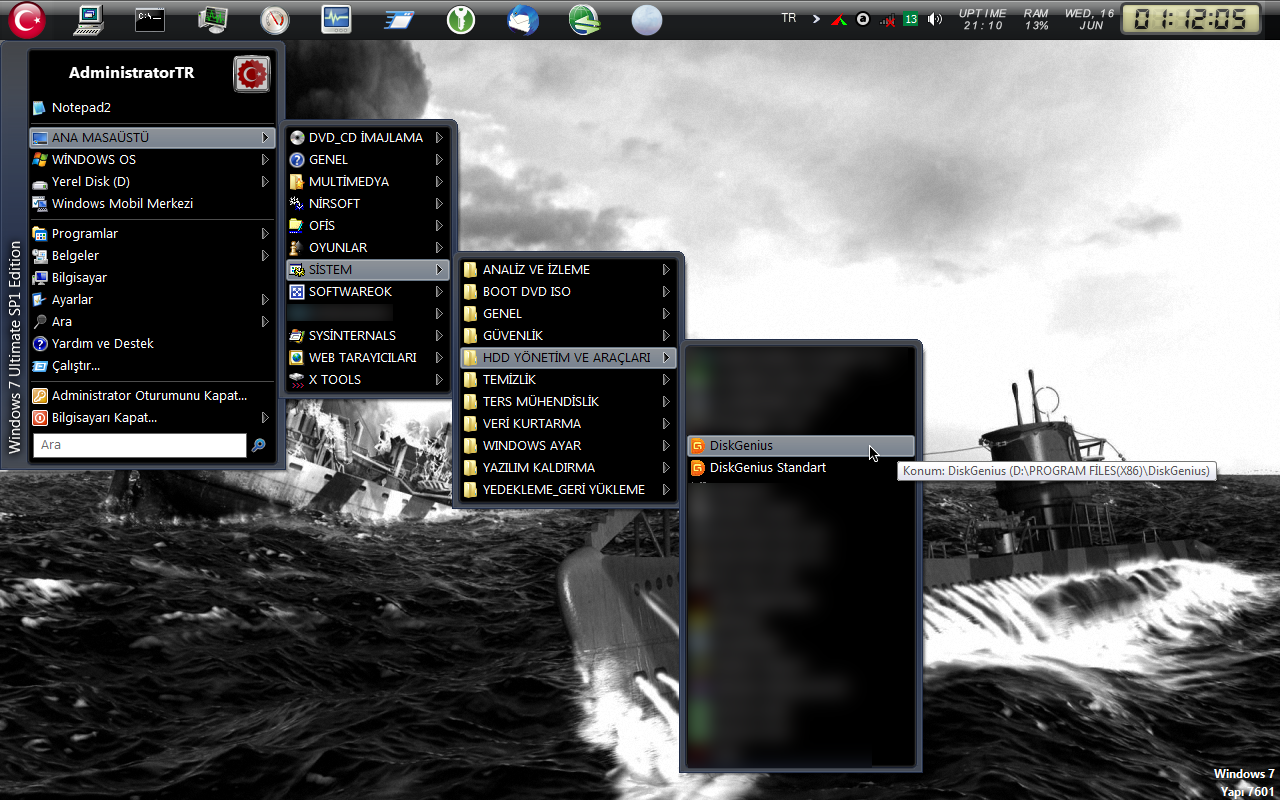Launch the green globe browser icon
The image size is (1280, 800).
click(585, 19)
